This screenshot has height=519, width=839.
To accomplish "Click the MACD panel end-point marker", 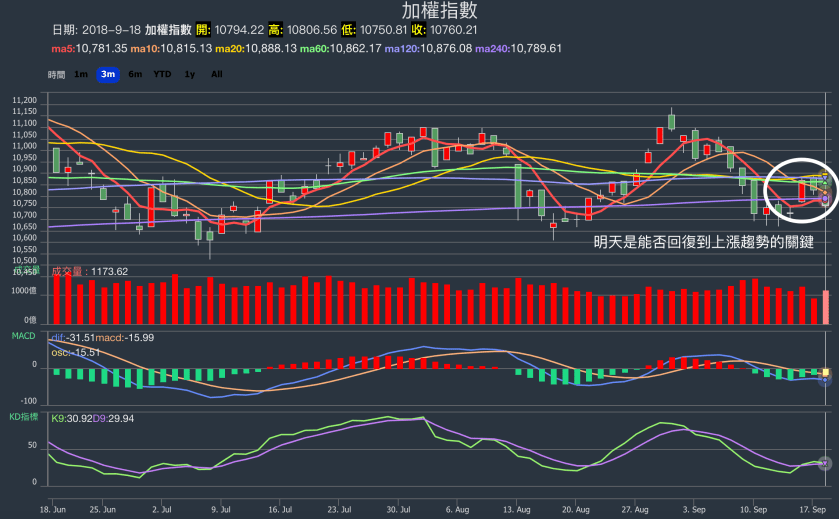I will (825, 378).
